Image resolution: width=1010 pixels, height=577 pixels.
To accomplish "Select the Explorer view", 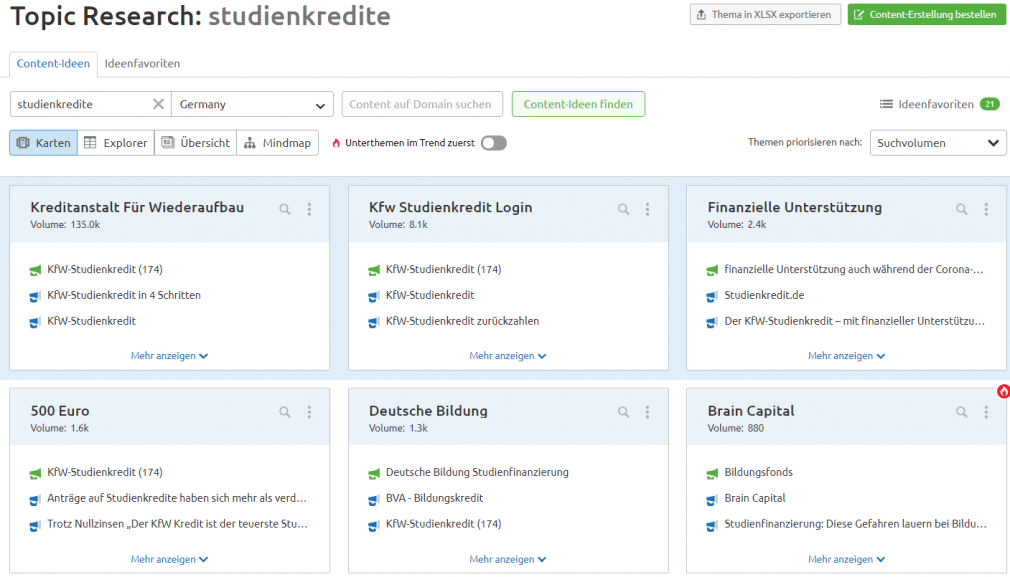I will [x=116, y=143].
